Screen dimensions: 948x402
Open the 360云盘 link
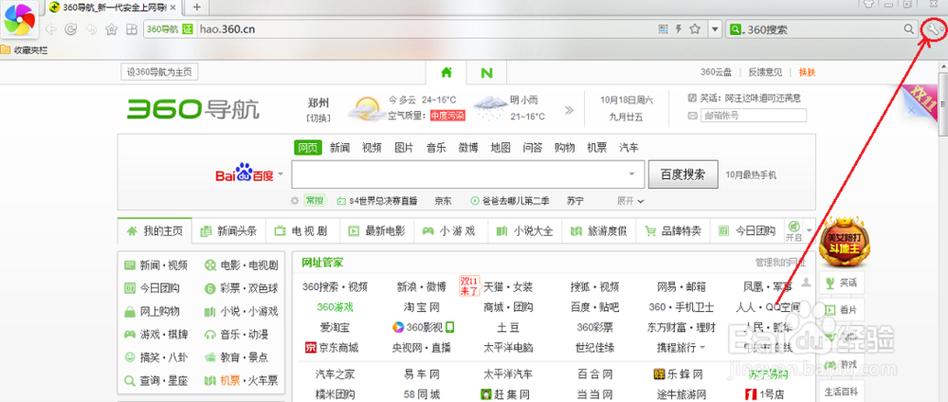pos(716,73)
